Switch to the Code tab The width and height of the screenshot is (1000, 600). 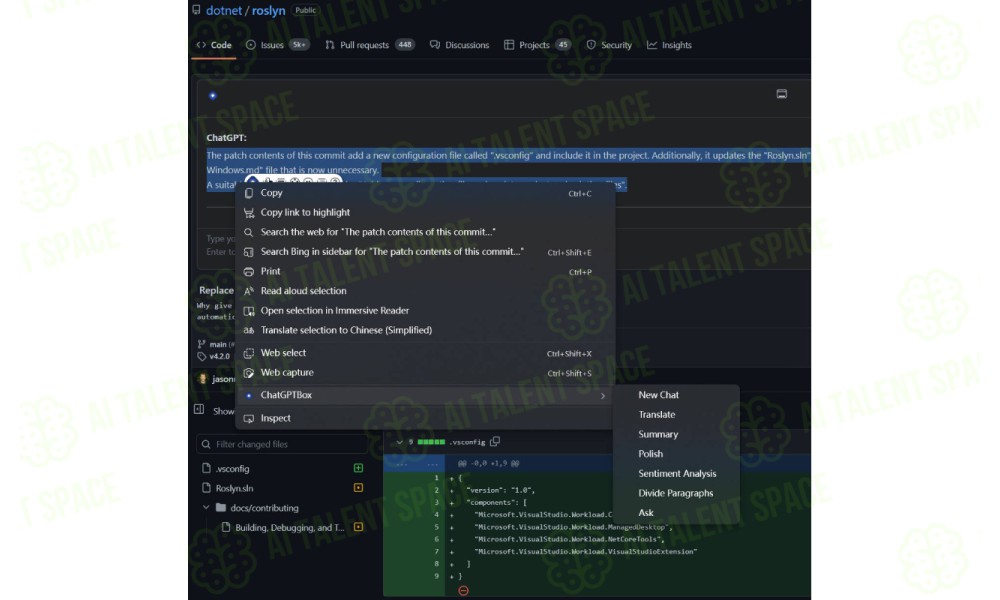(x=214, y=45)
